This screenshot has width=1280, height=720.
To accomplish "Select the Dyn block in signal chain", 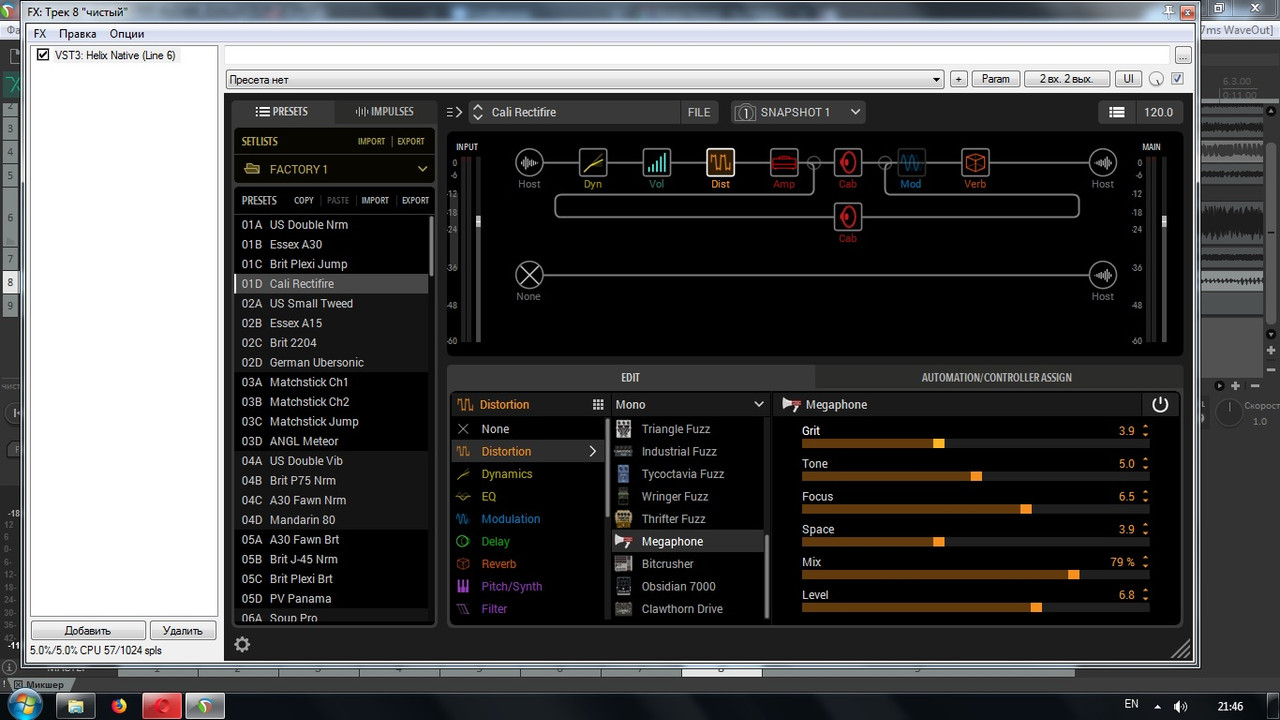I will pos(593,162).
